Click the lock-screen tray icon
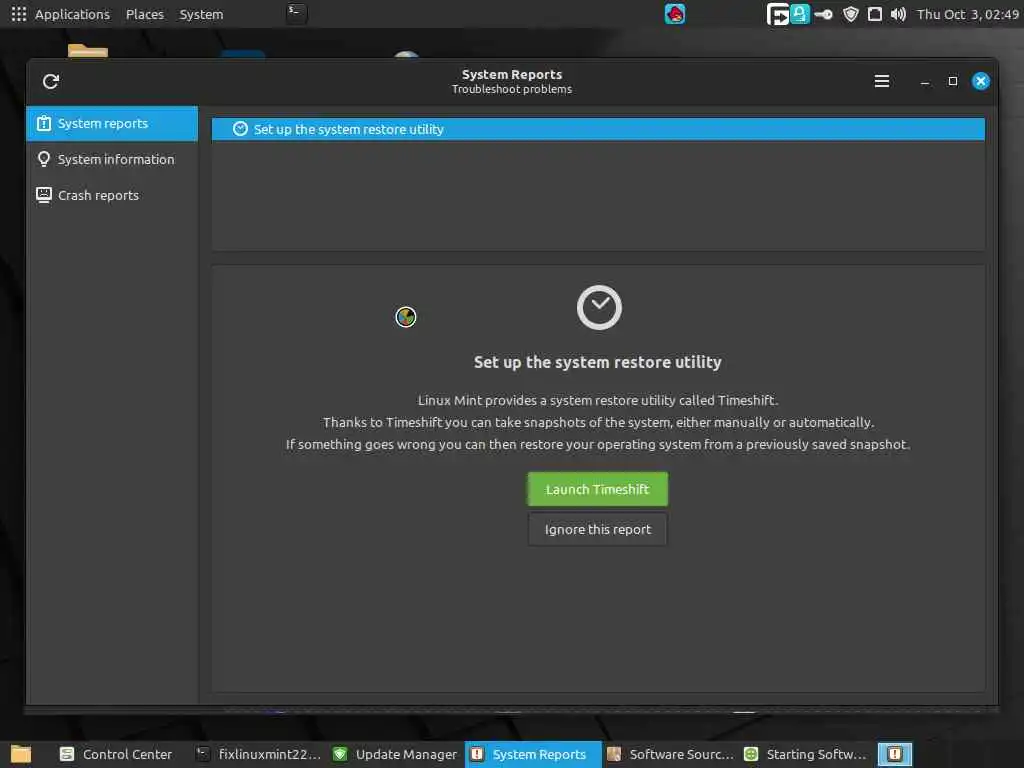Screen dimensions: 1024x768 tap(800, 14)
